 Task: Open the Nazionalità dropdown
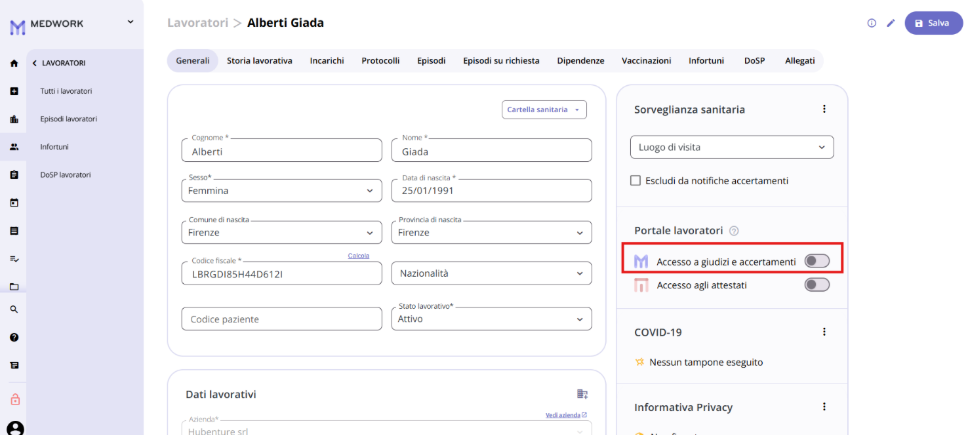(491, 273)
